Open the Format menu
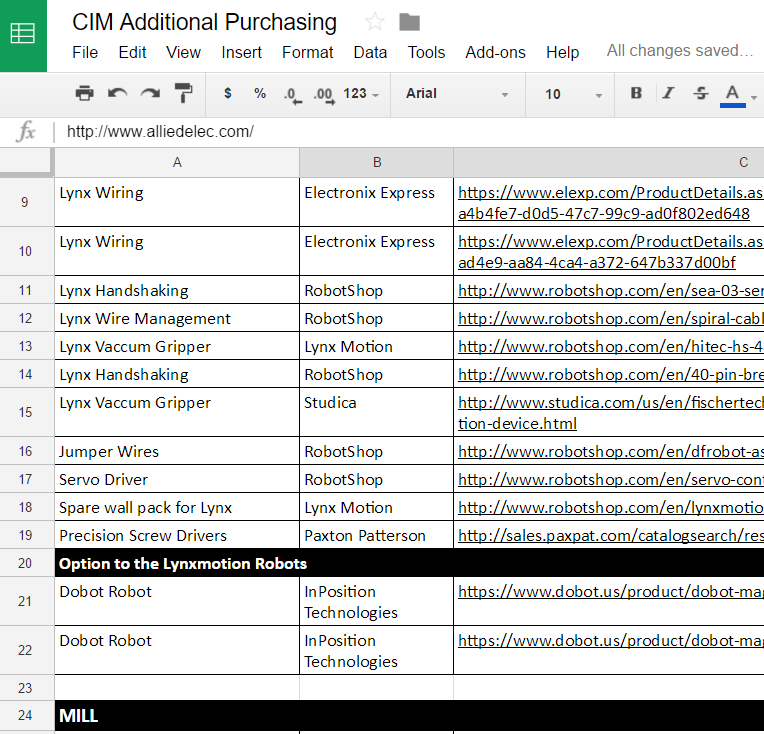 tap(307, 52)
